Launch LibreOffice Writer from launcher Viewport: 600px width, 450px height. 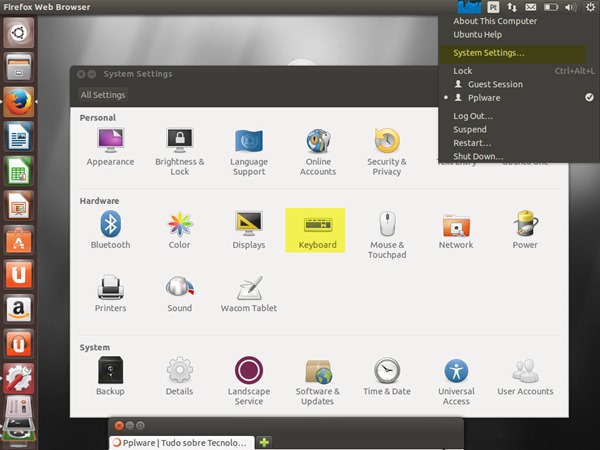(18, 136)
